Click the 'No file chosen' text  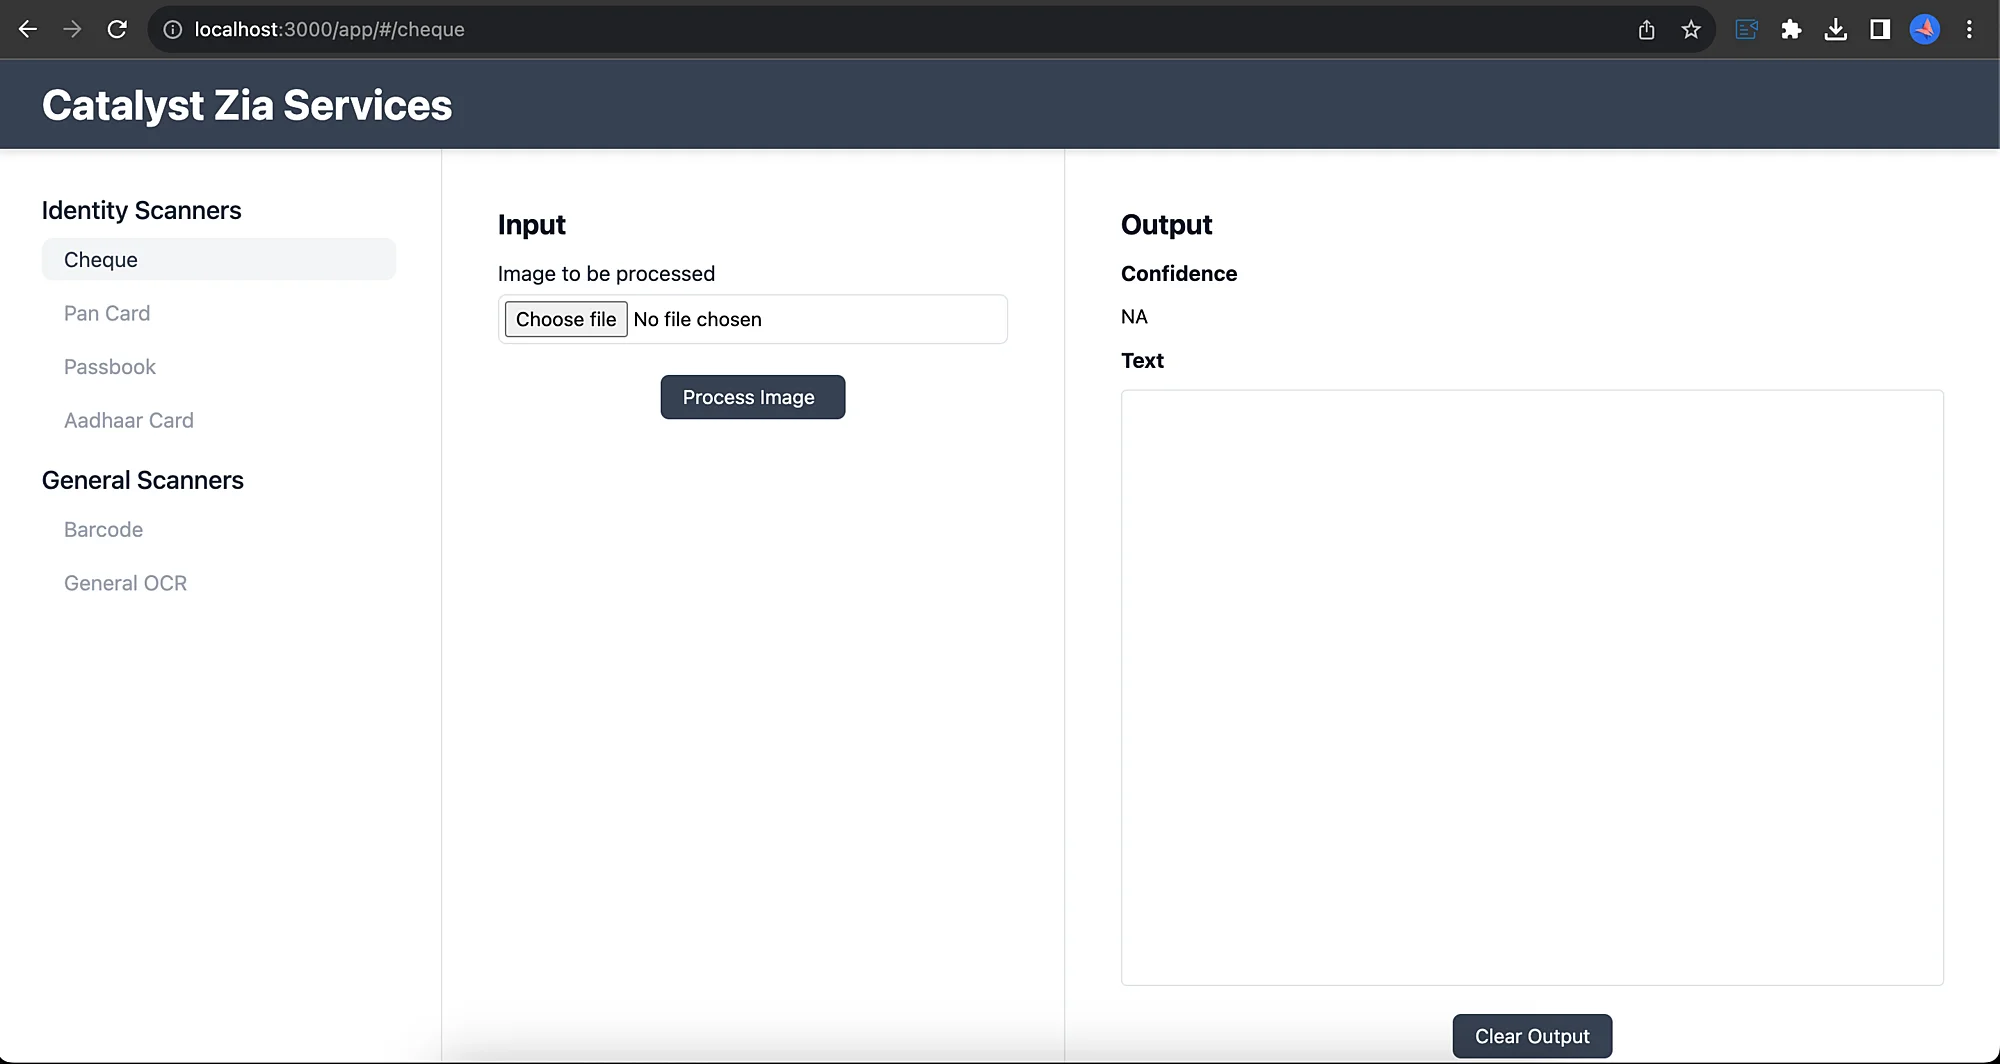pyautogui.click(x=698, y=319)
